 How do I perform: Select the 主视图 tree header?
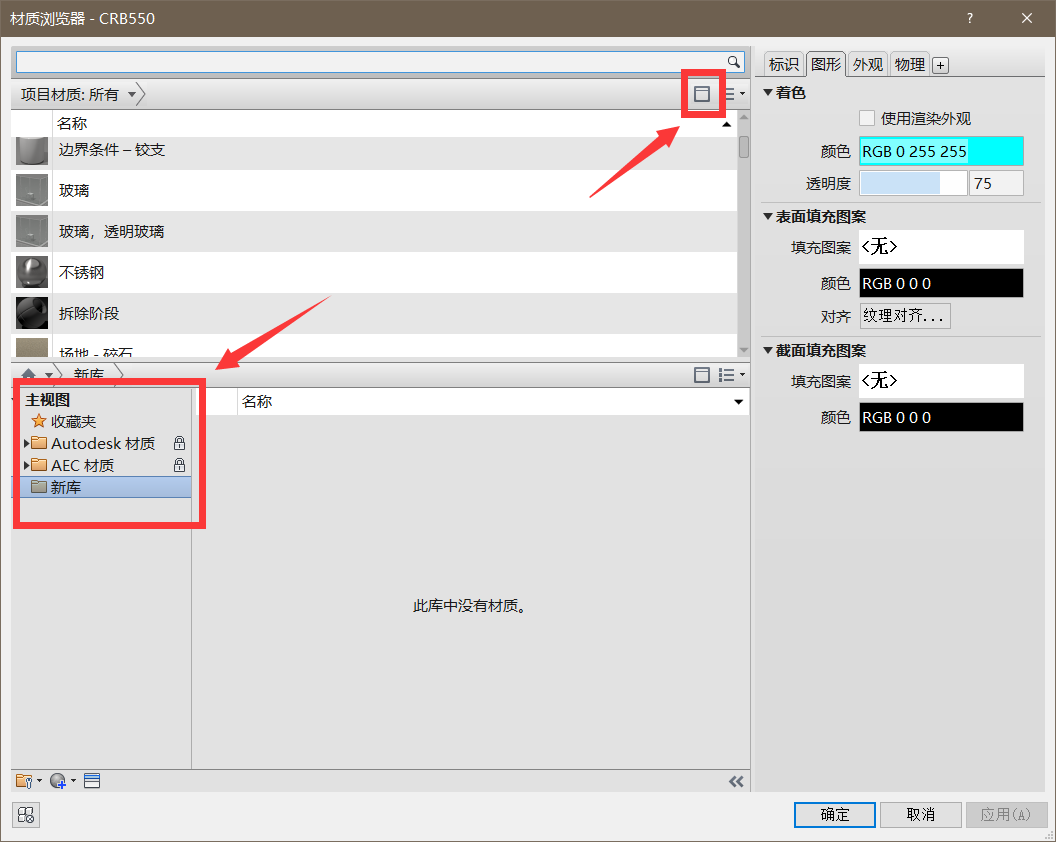tap(47, 399)
